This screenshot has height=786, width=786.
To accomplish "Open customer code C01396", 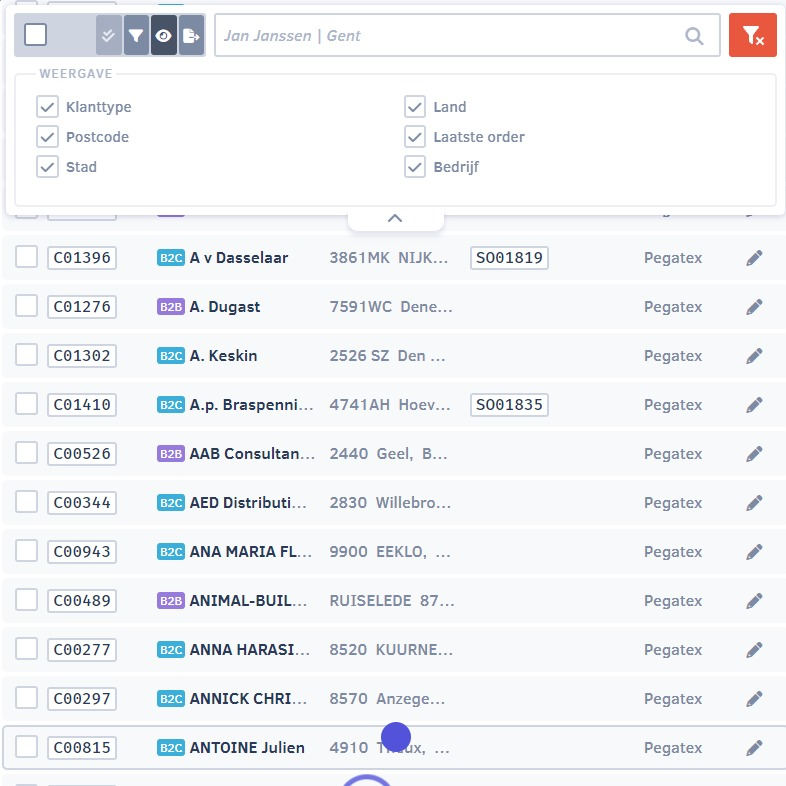I will [x=82, y=258].
